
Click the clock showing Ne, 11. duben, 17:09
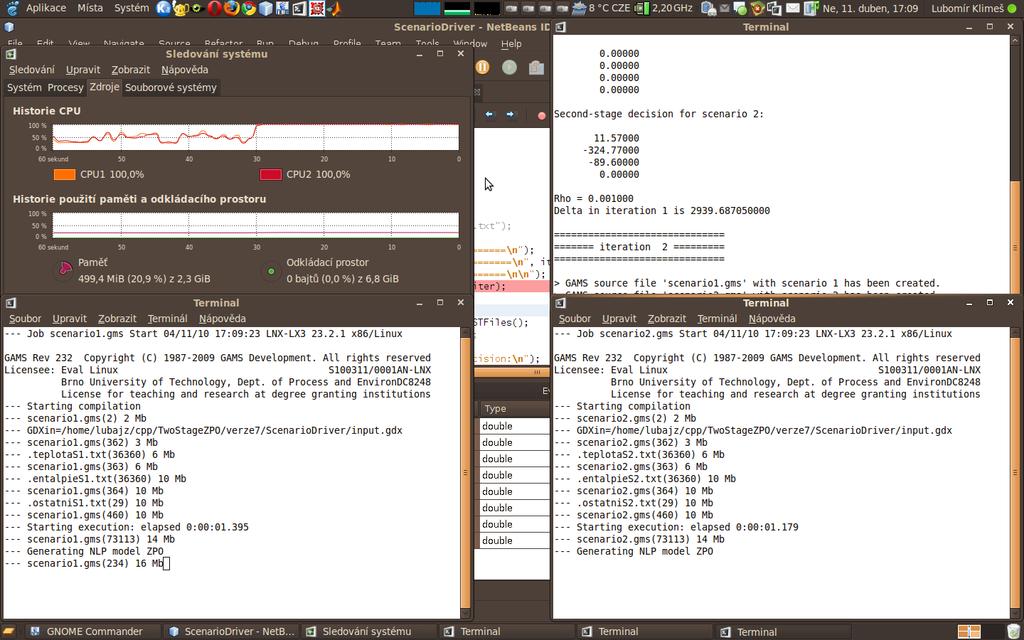(870, 8)
